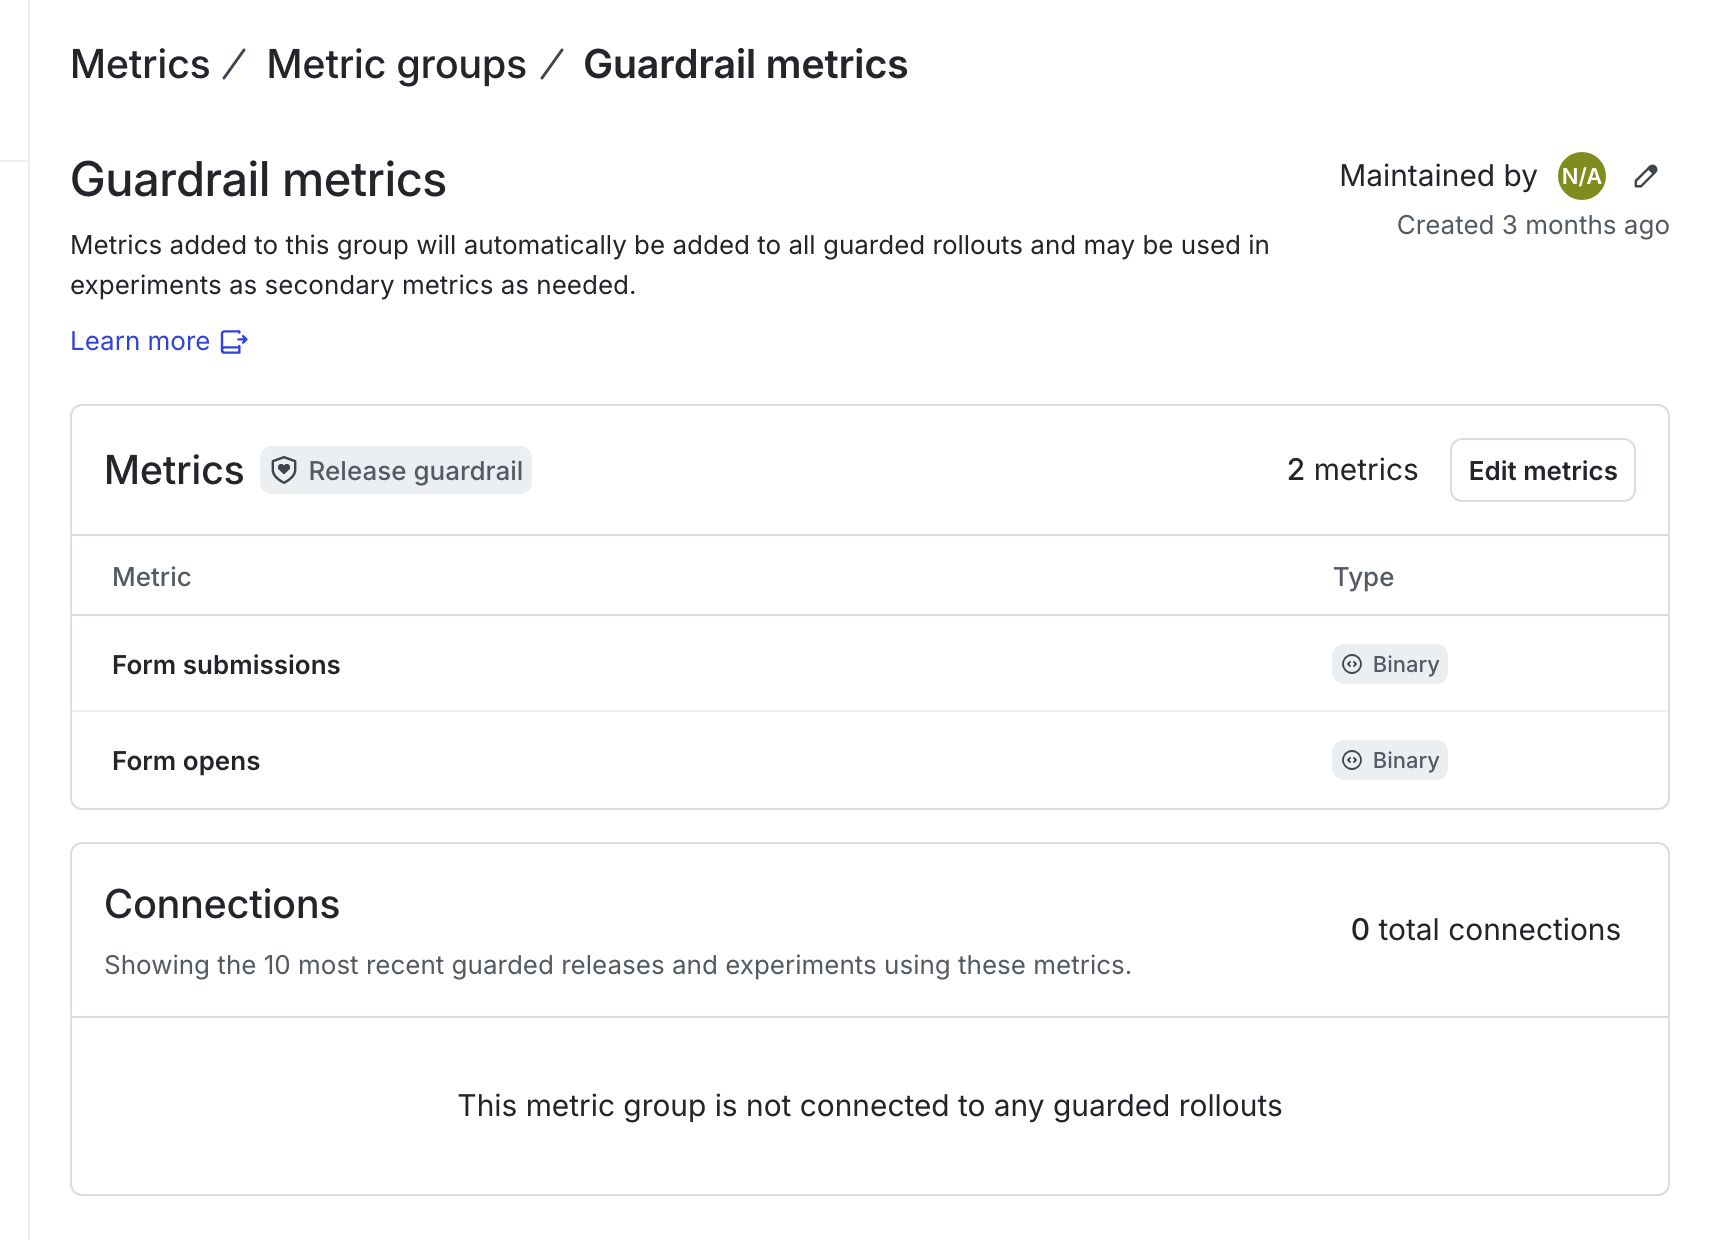This screenshot has width=1730, height=1240.
Task: Select the Form opens metric row
Action: [185, 760]
